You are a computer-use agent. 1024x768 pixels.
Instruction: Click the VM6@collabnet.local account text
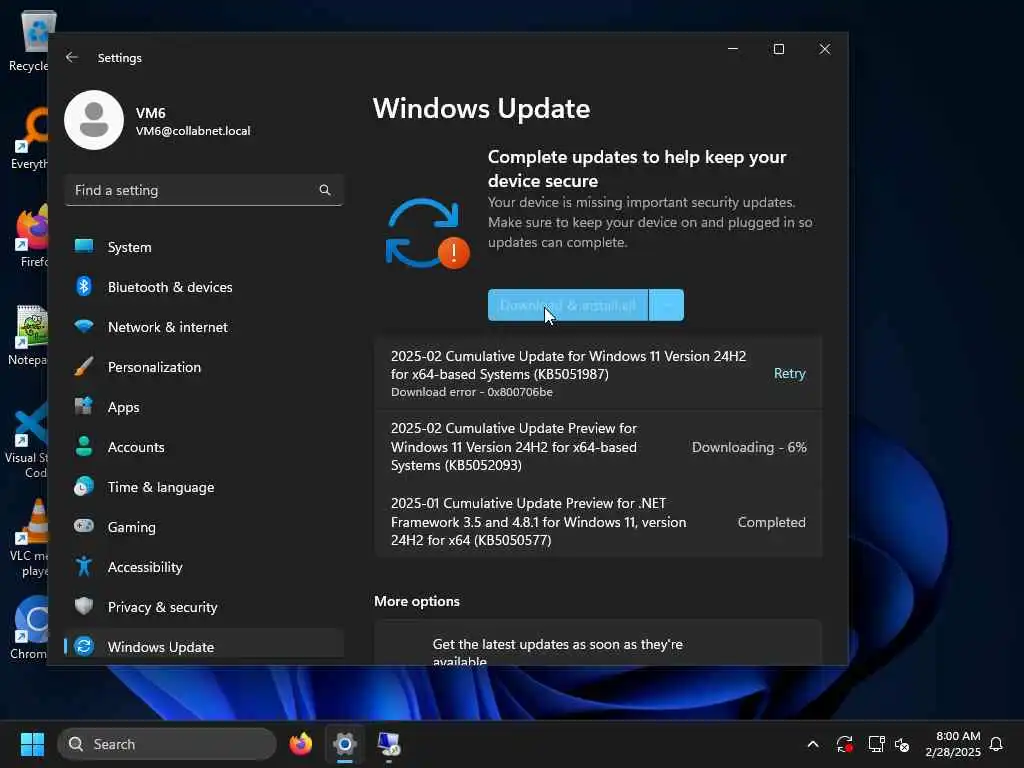[193, 131]
